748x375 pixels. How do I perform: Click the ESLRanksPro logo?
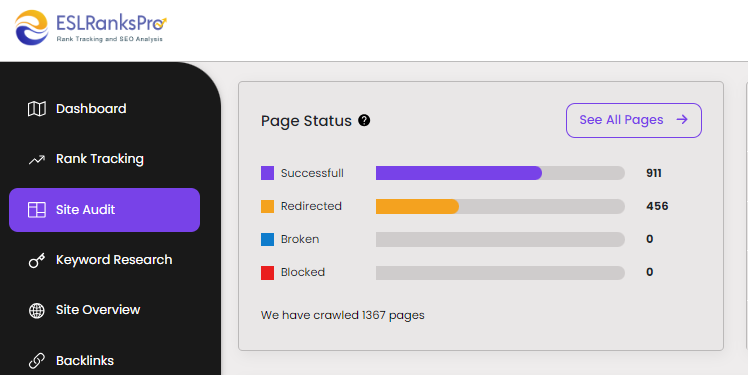point(91,28)
